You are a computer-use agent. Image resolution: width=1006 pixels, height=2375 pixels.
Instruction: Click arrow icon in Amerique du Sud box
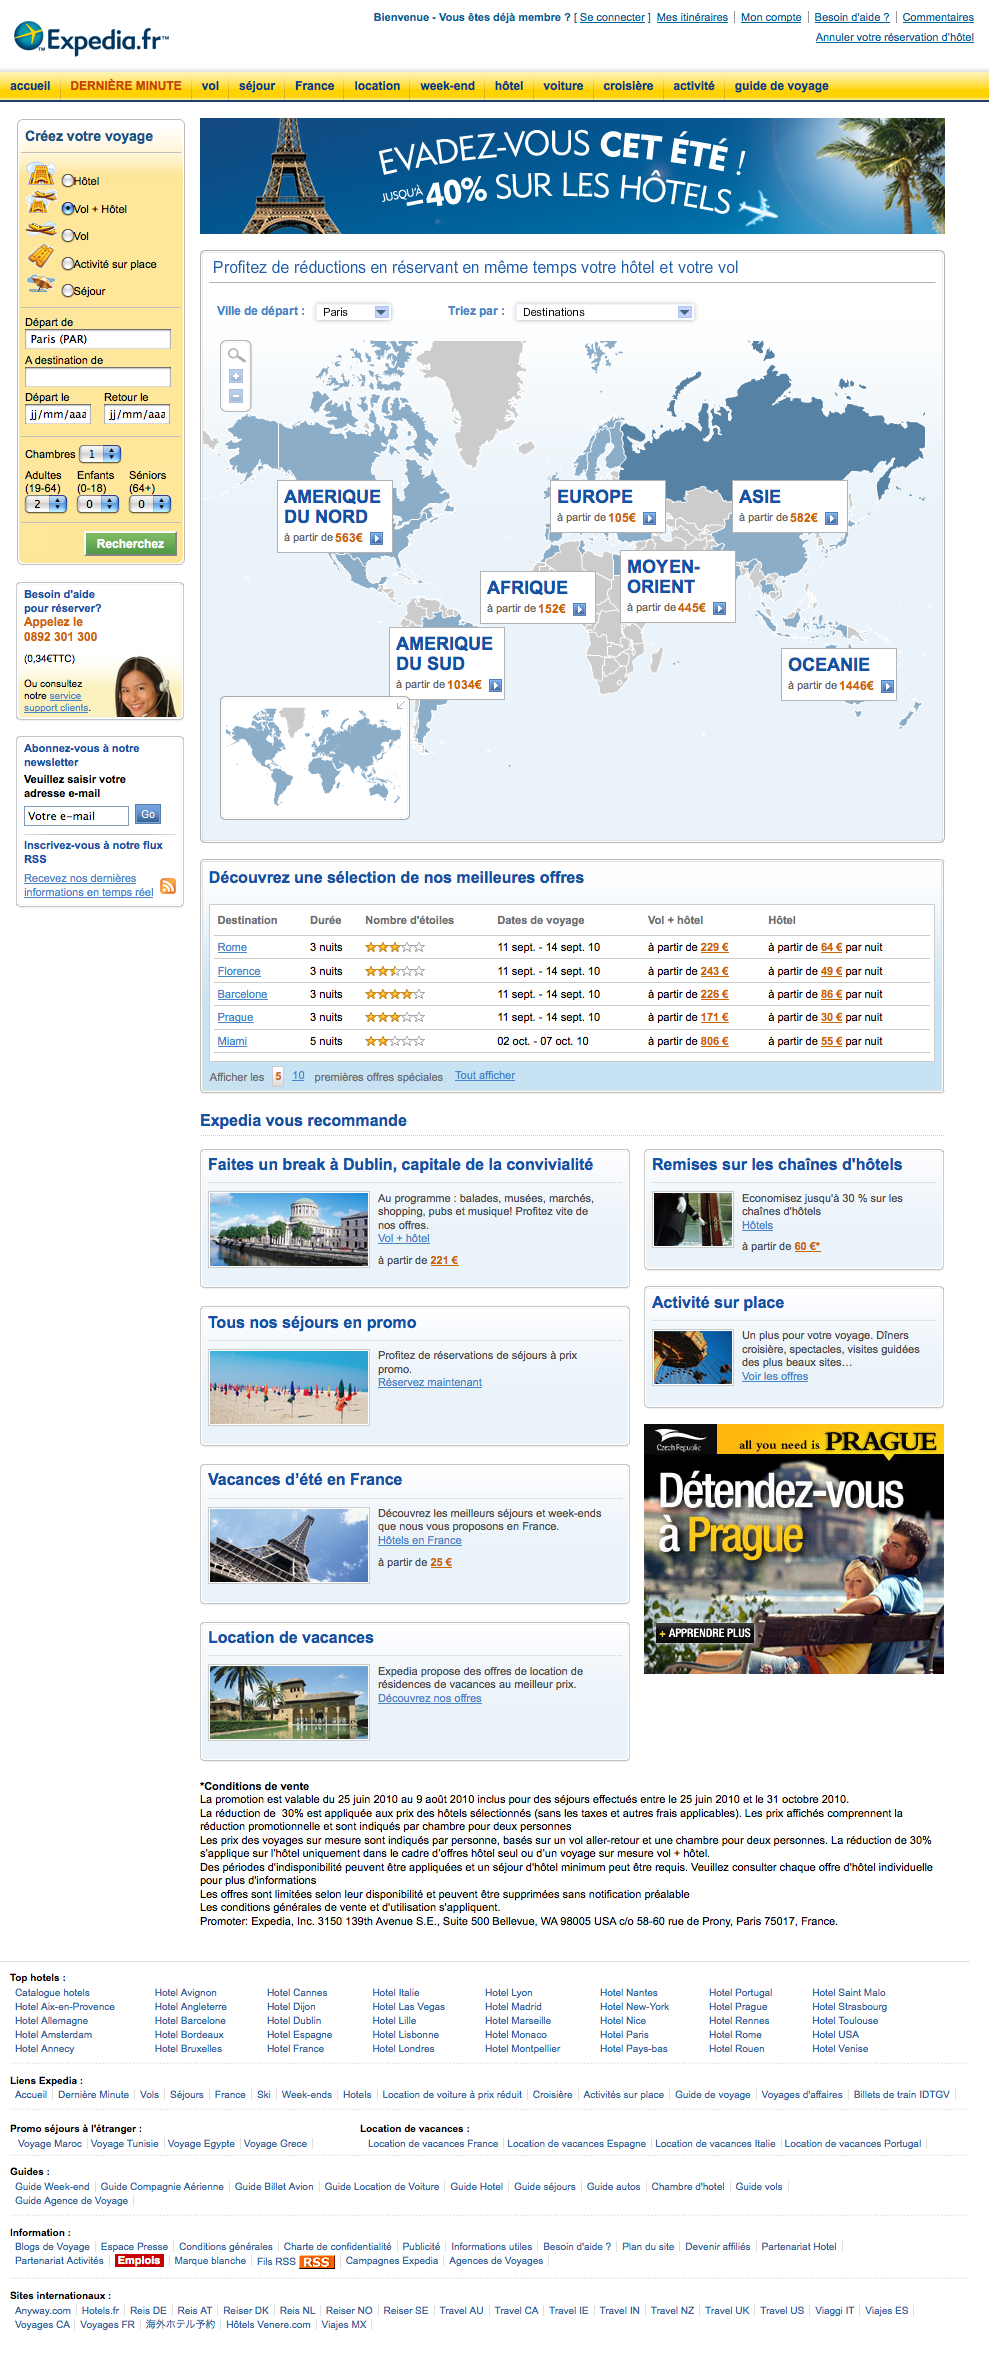495,685
